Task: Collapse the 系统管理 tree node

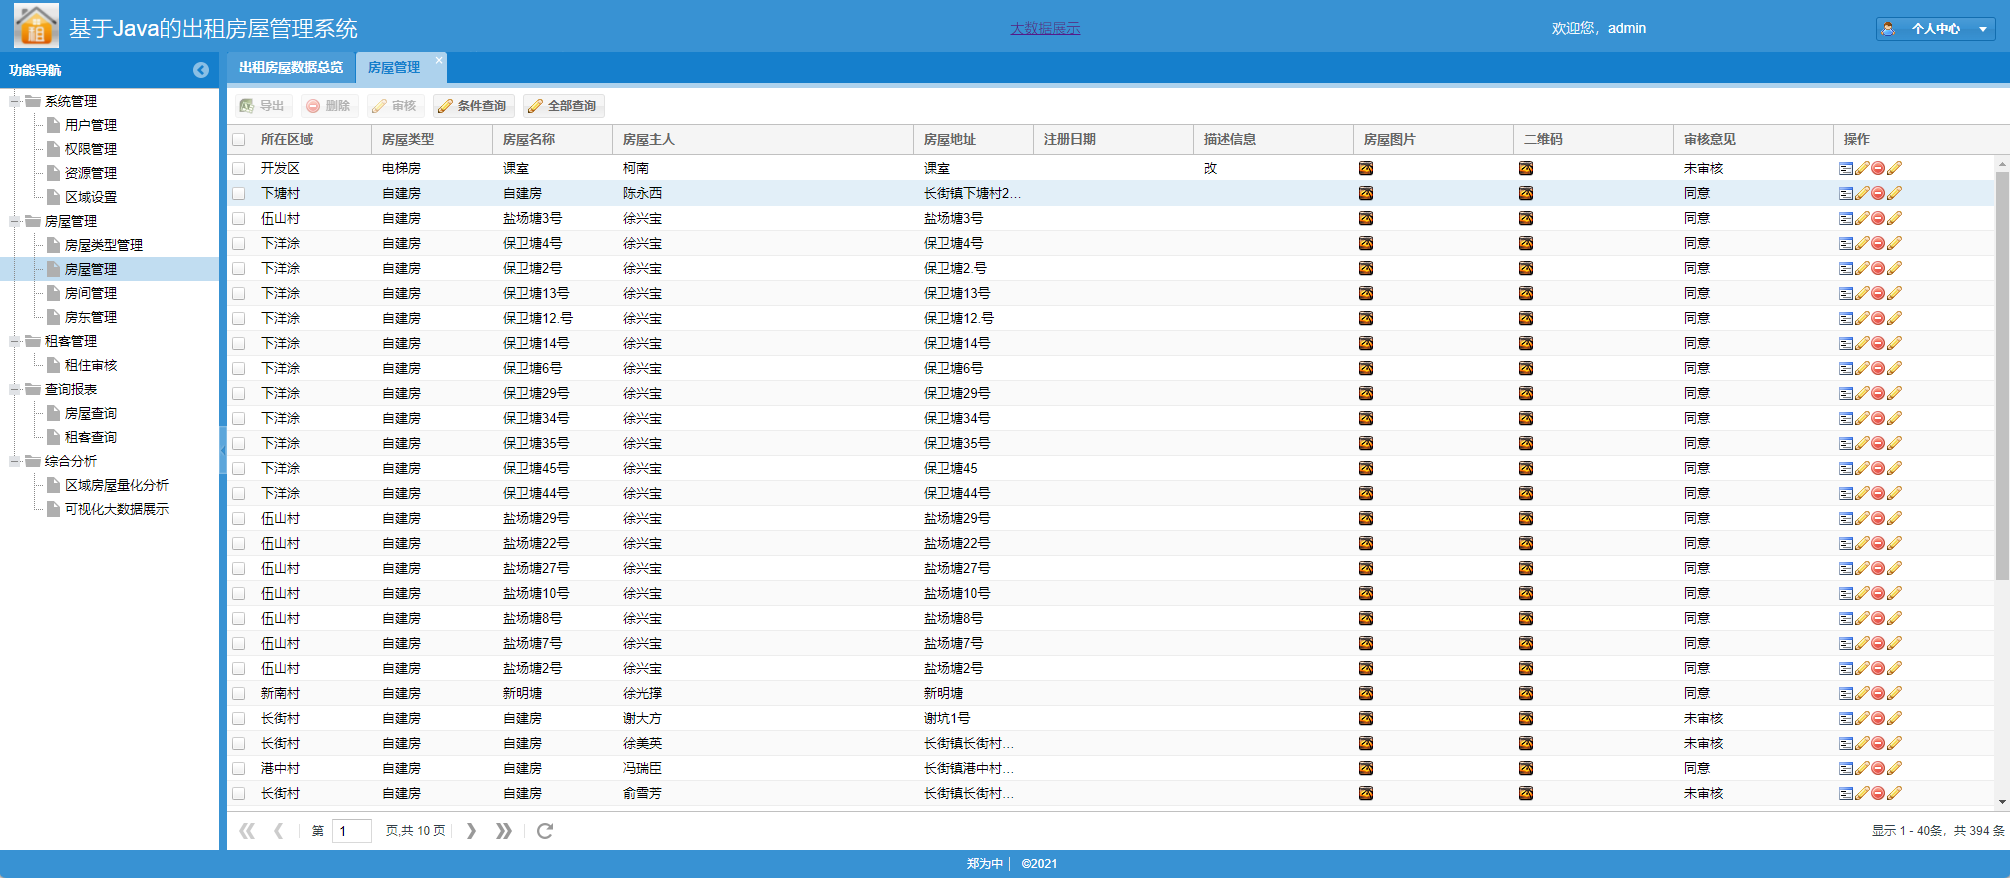Action: pos(15,101)
